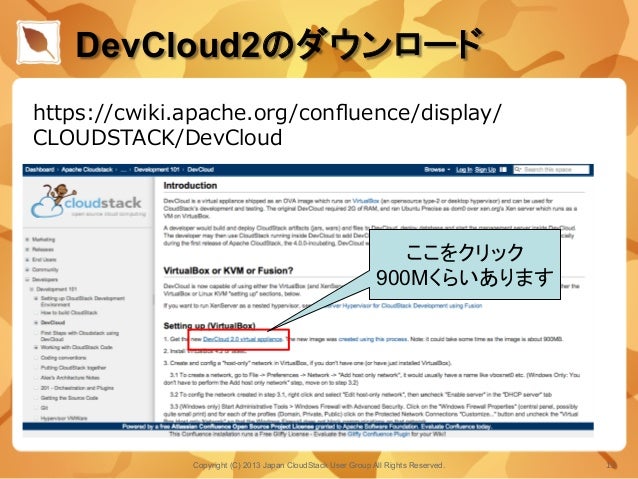The width and height of the screenshot is (638, 479).
Task: Click the sidebar resize handle
Action: (x=154, y=300)
